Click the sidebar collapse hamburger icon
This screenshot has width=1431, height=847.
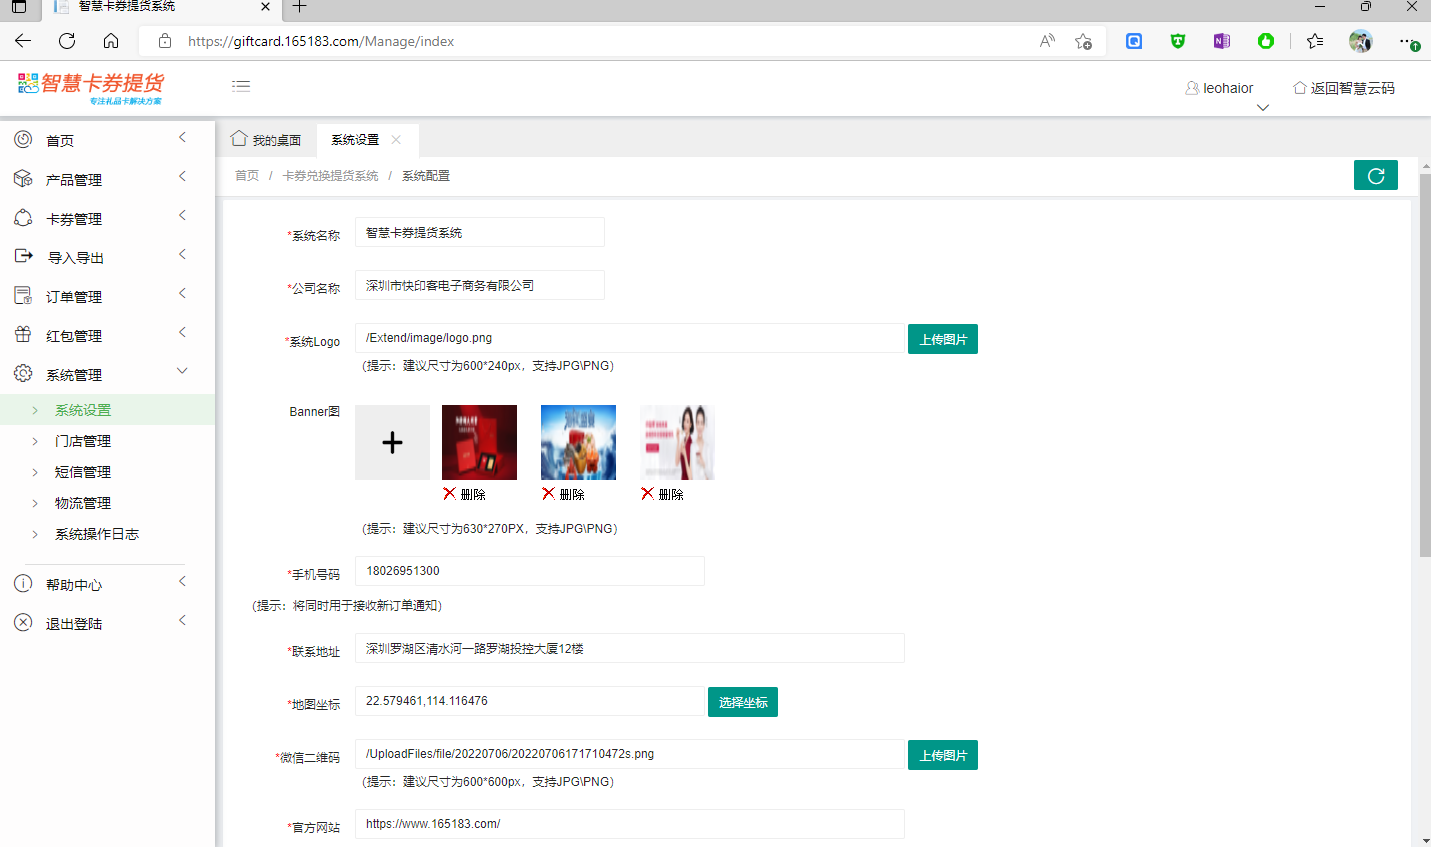point(241,86)
